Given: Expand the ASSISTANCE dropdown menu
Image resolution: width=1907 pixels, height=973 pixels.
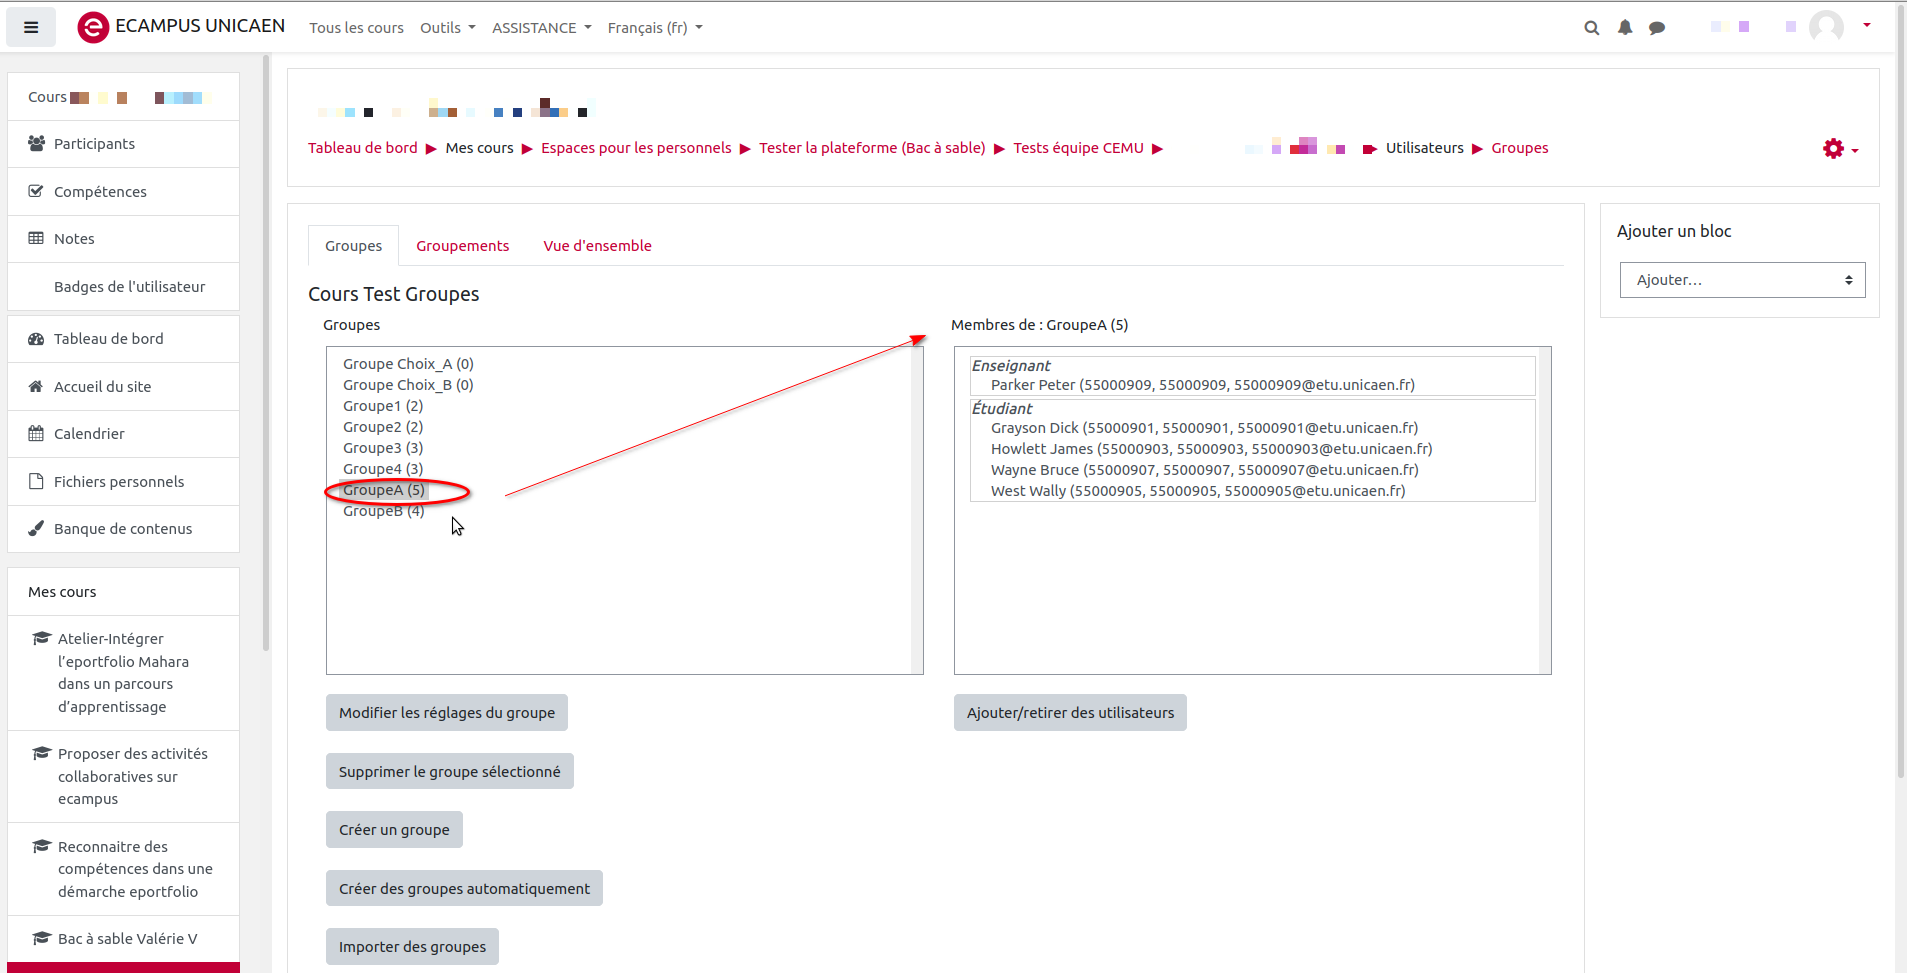Looking at the screenshot, I should coord(541,28).
